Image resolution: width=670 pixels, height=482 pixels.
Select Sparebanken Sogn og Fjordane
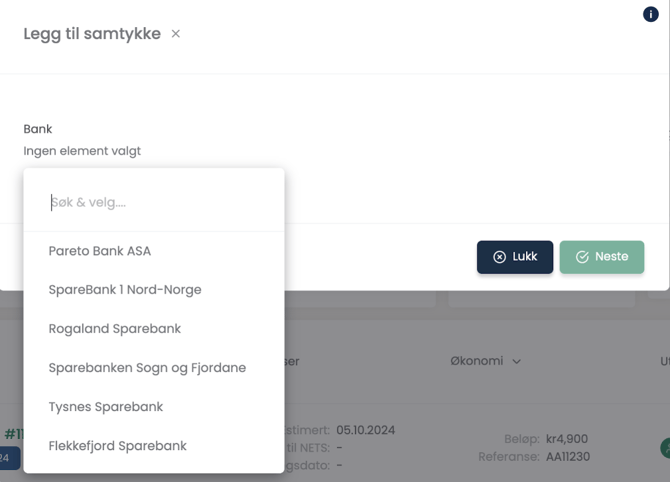coord(147,368)
